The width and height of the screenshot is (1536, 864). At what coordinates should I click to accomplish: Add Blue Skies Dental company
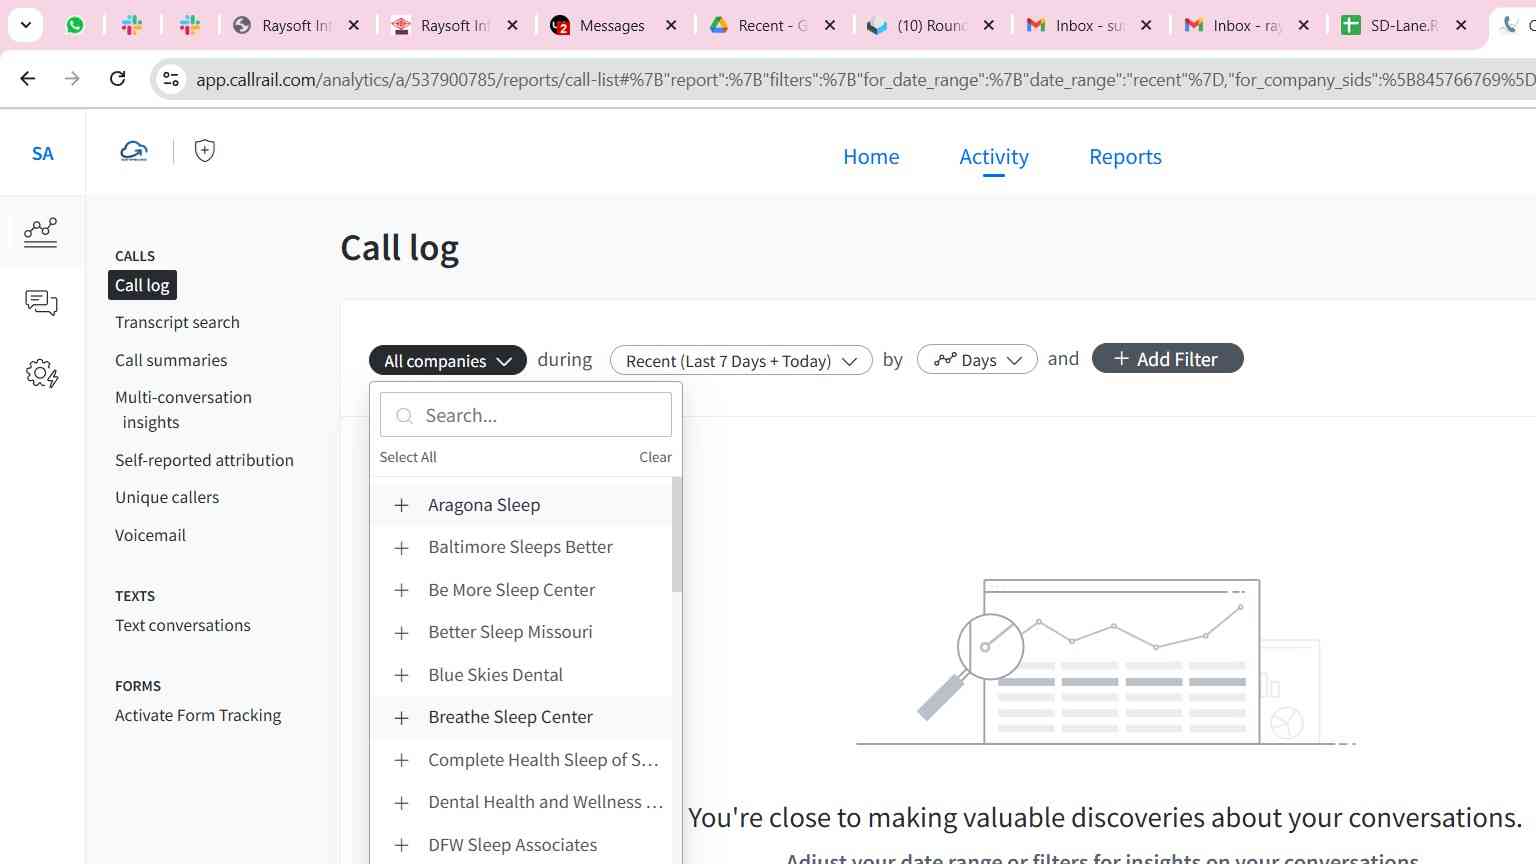[520, 675]
